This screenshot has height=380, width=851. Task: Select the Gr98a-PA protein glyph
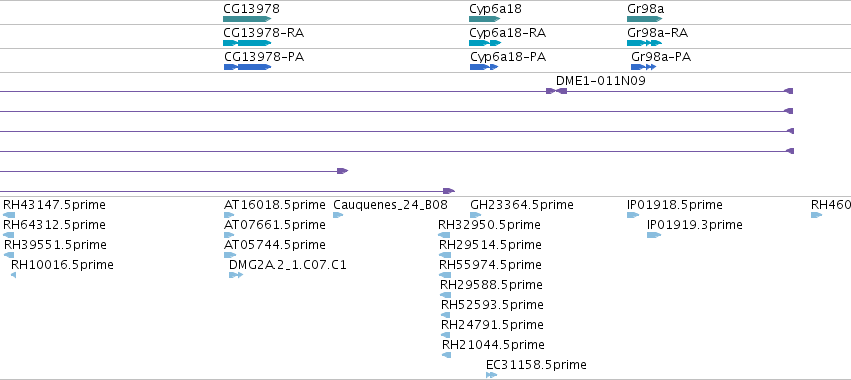pos(644,67)
